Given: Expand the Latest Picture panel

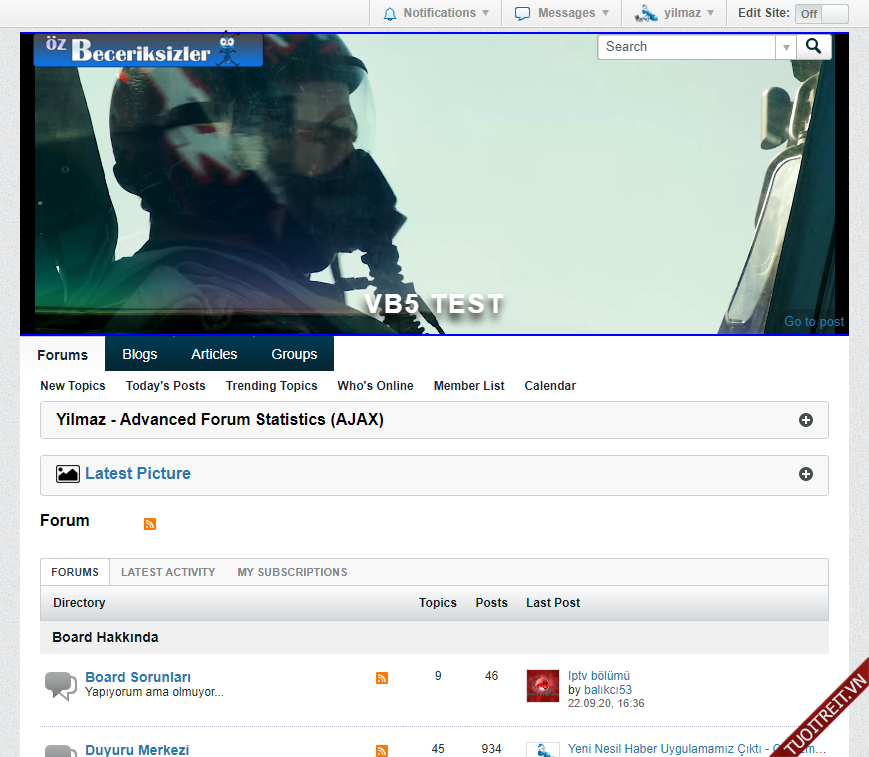Looking at the screenshot, I should click(x=806, y=474).
